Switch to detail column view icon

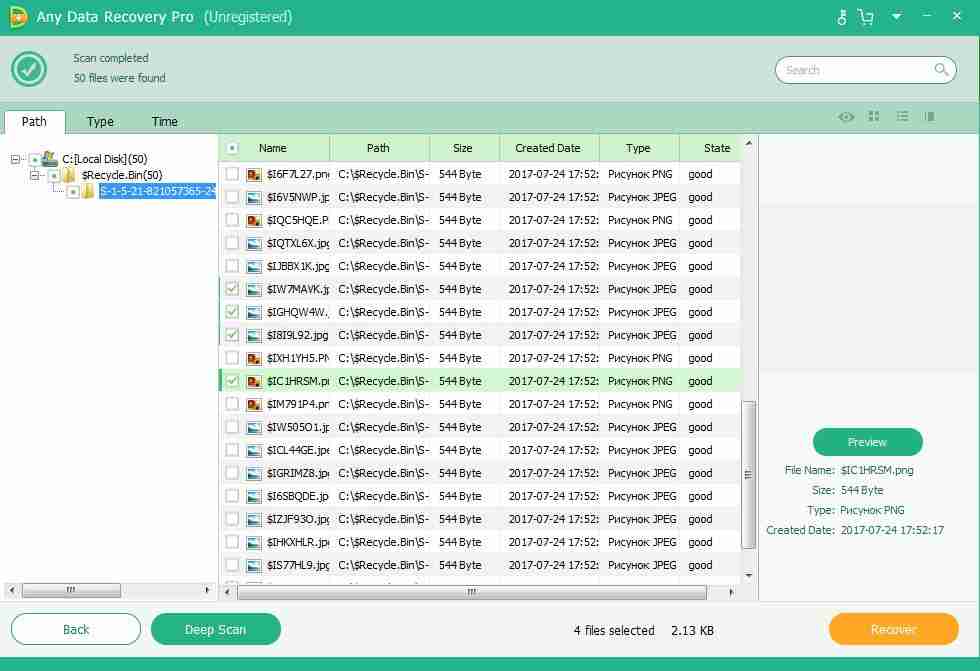pos(930,116)
